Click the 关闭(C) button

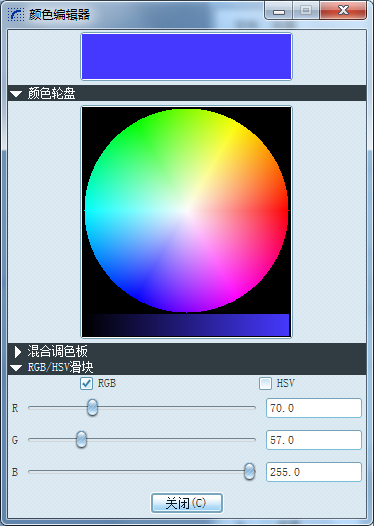coord(186,503)
